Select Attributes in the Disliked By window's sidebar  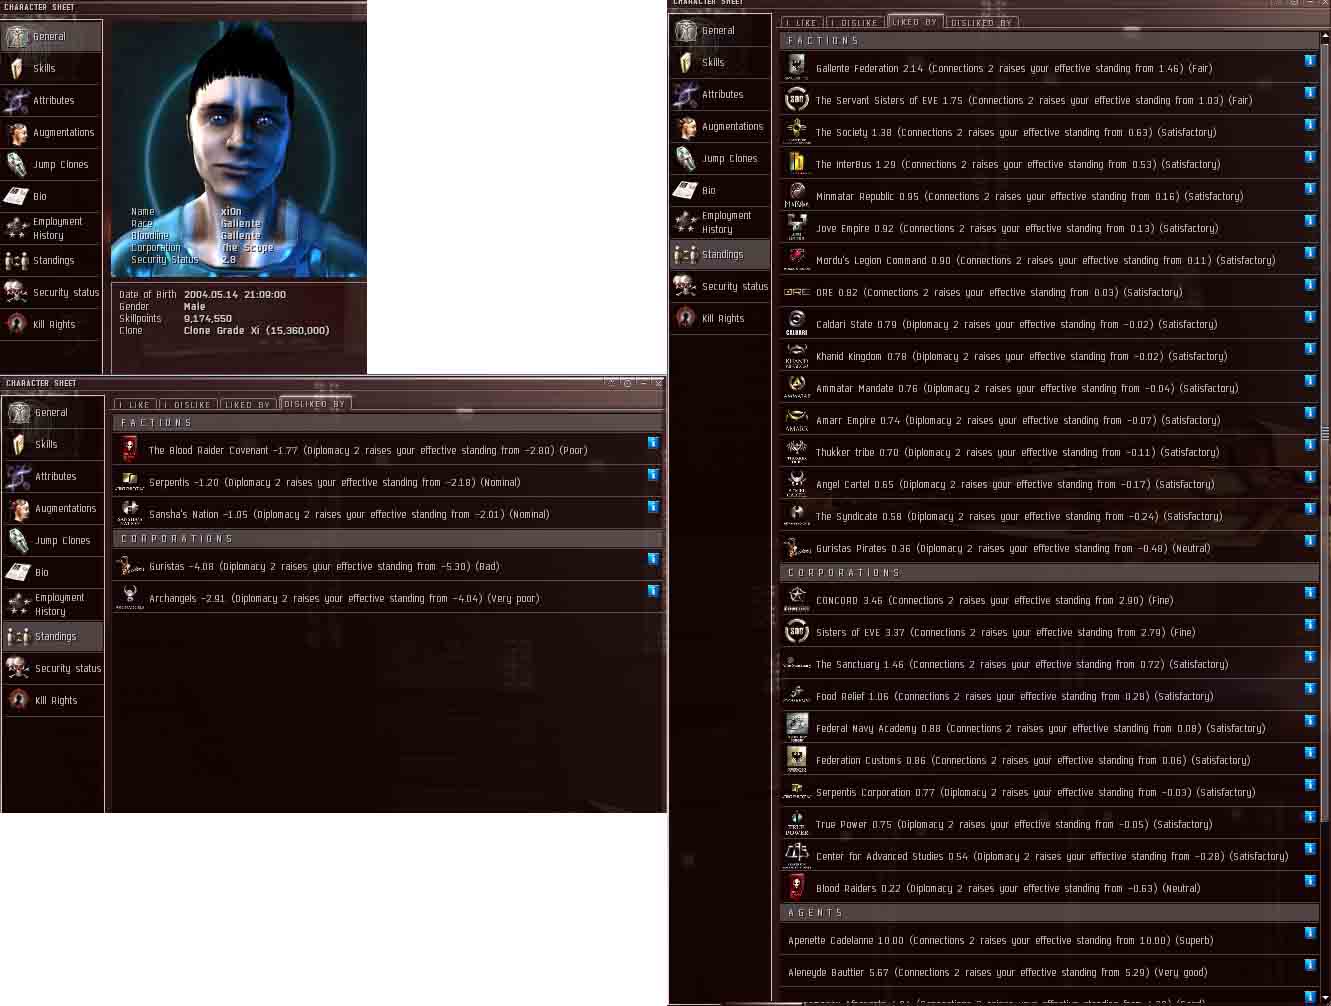pos(53,476)
